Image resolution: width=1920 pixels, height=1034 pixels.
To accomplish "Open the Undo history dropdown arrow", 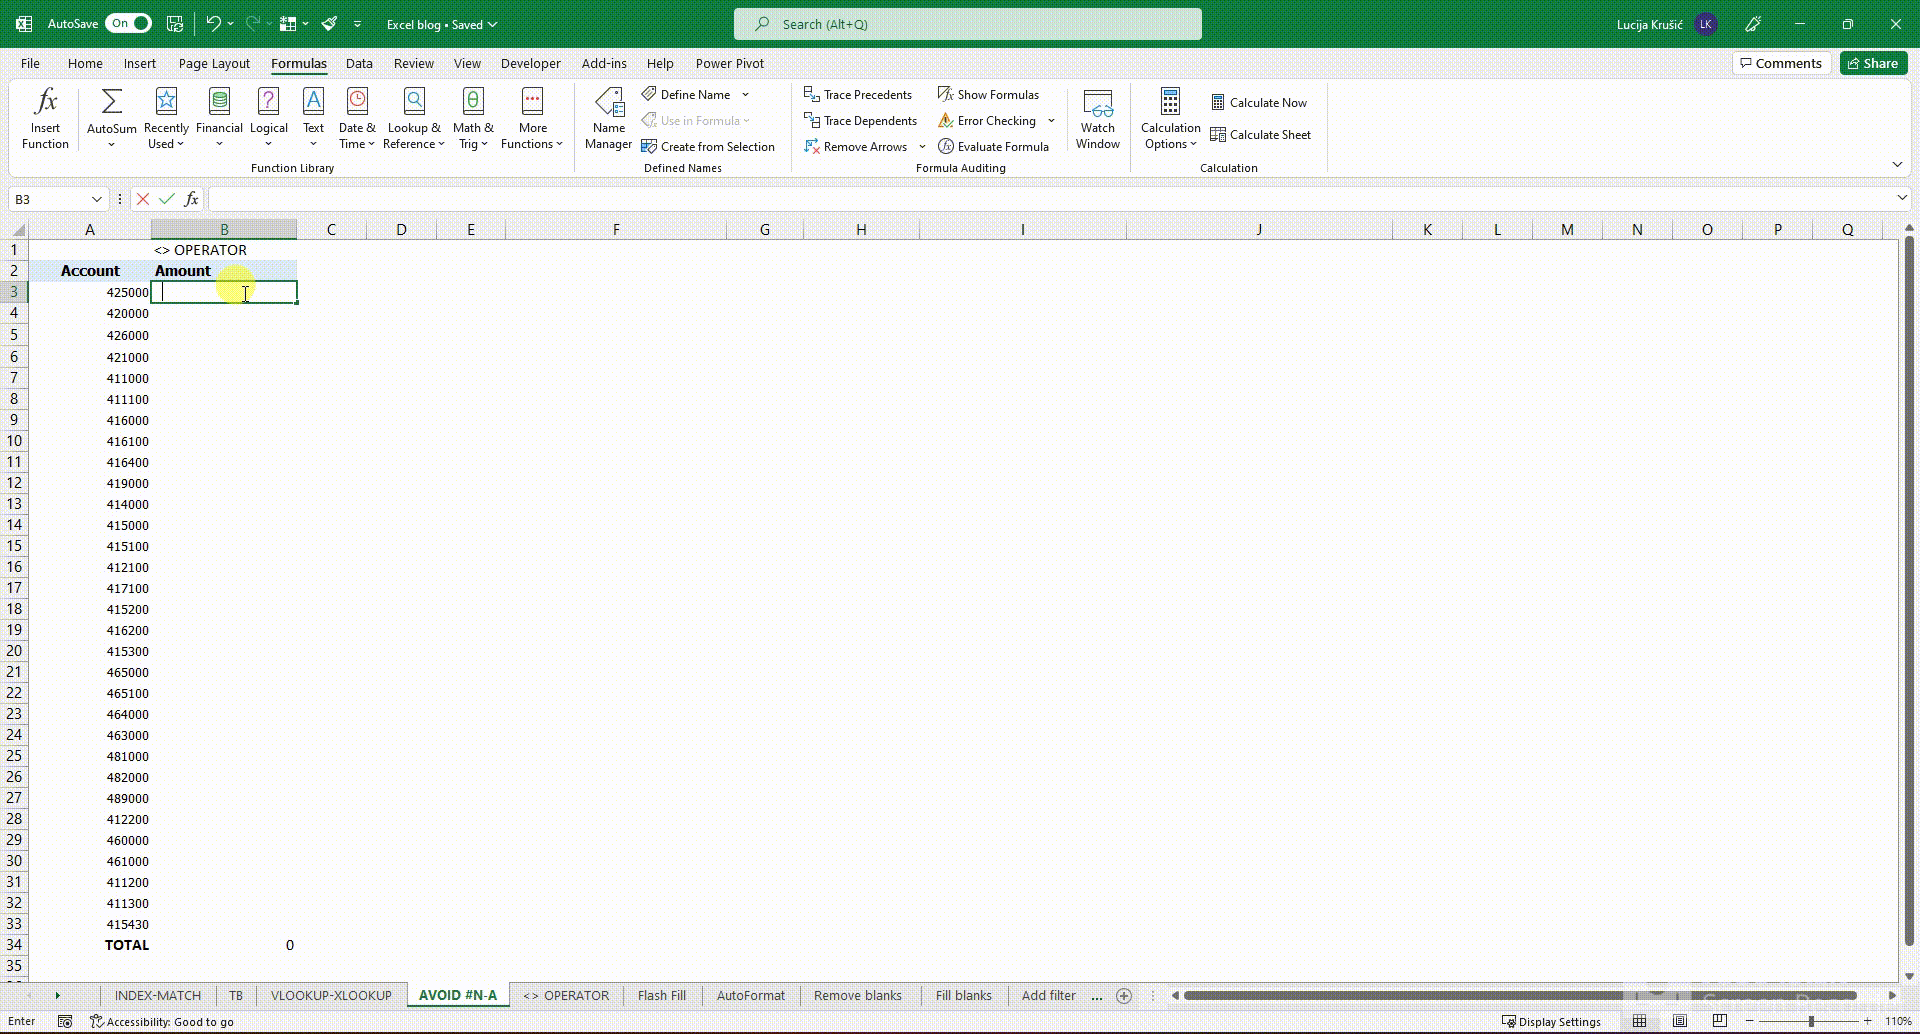I will click(231, 24).
